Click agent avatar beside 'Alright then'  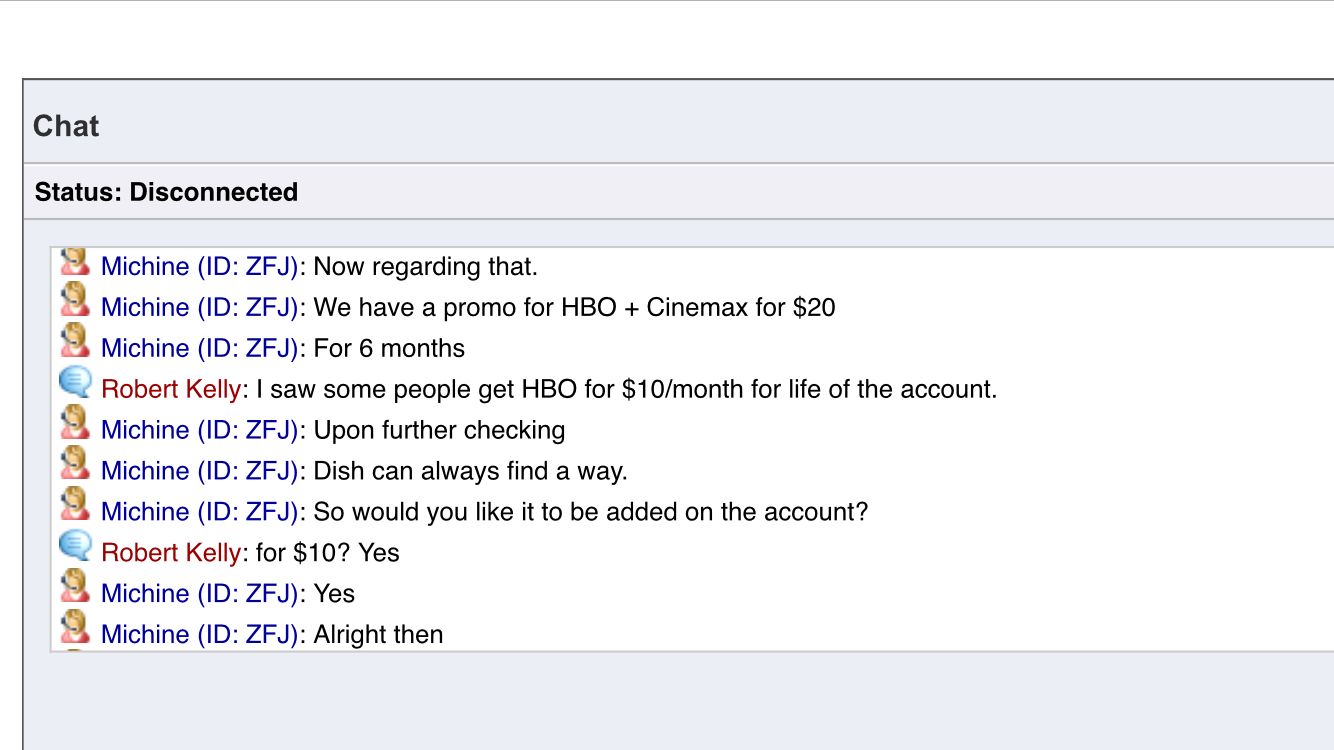[75, 629]
